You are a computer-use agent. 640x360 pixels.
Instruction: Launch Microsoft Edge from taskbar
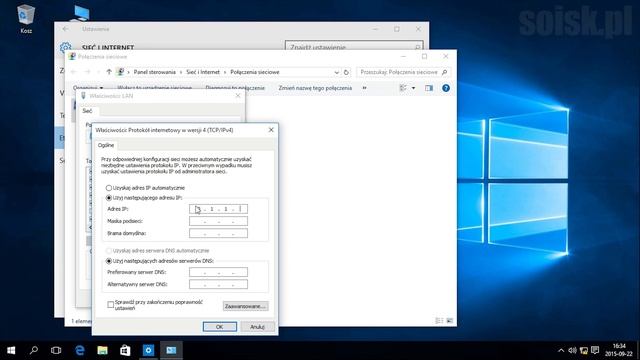80,350
